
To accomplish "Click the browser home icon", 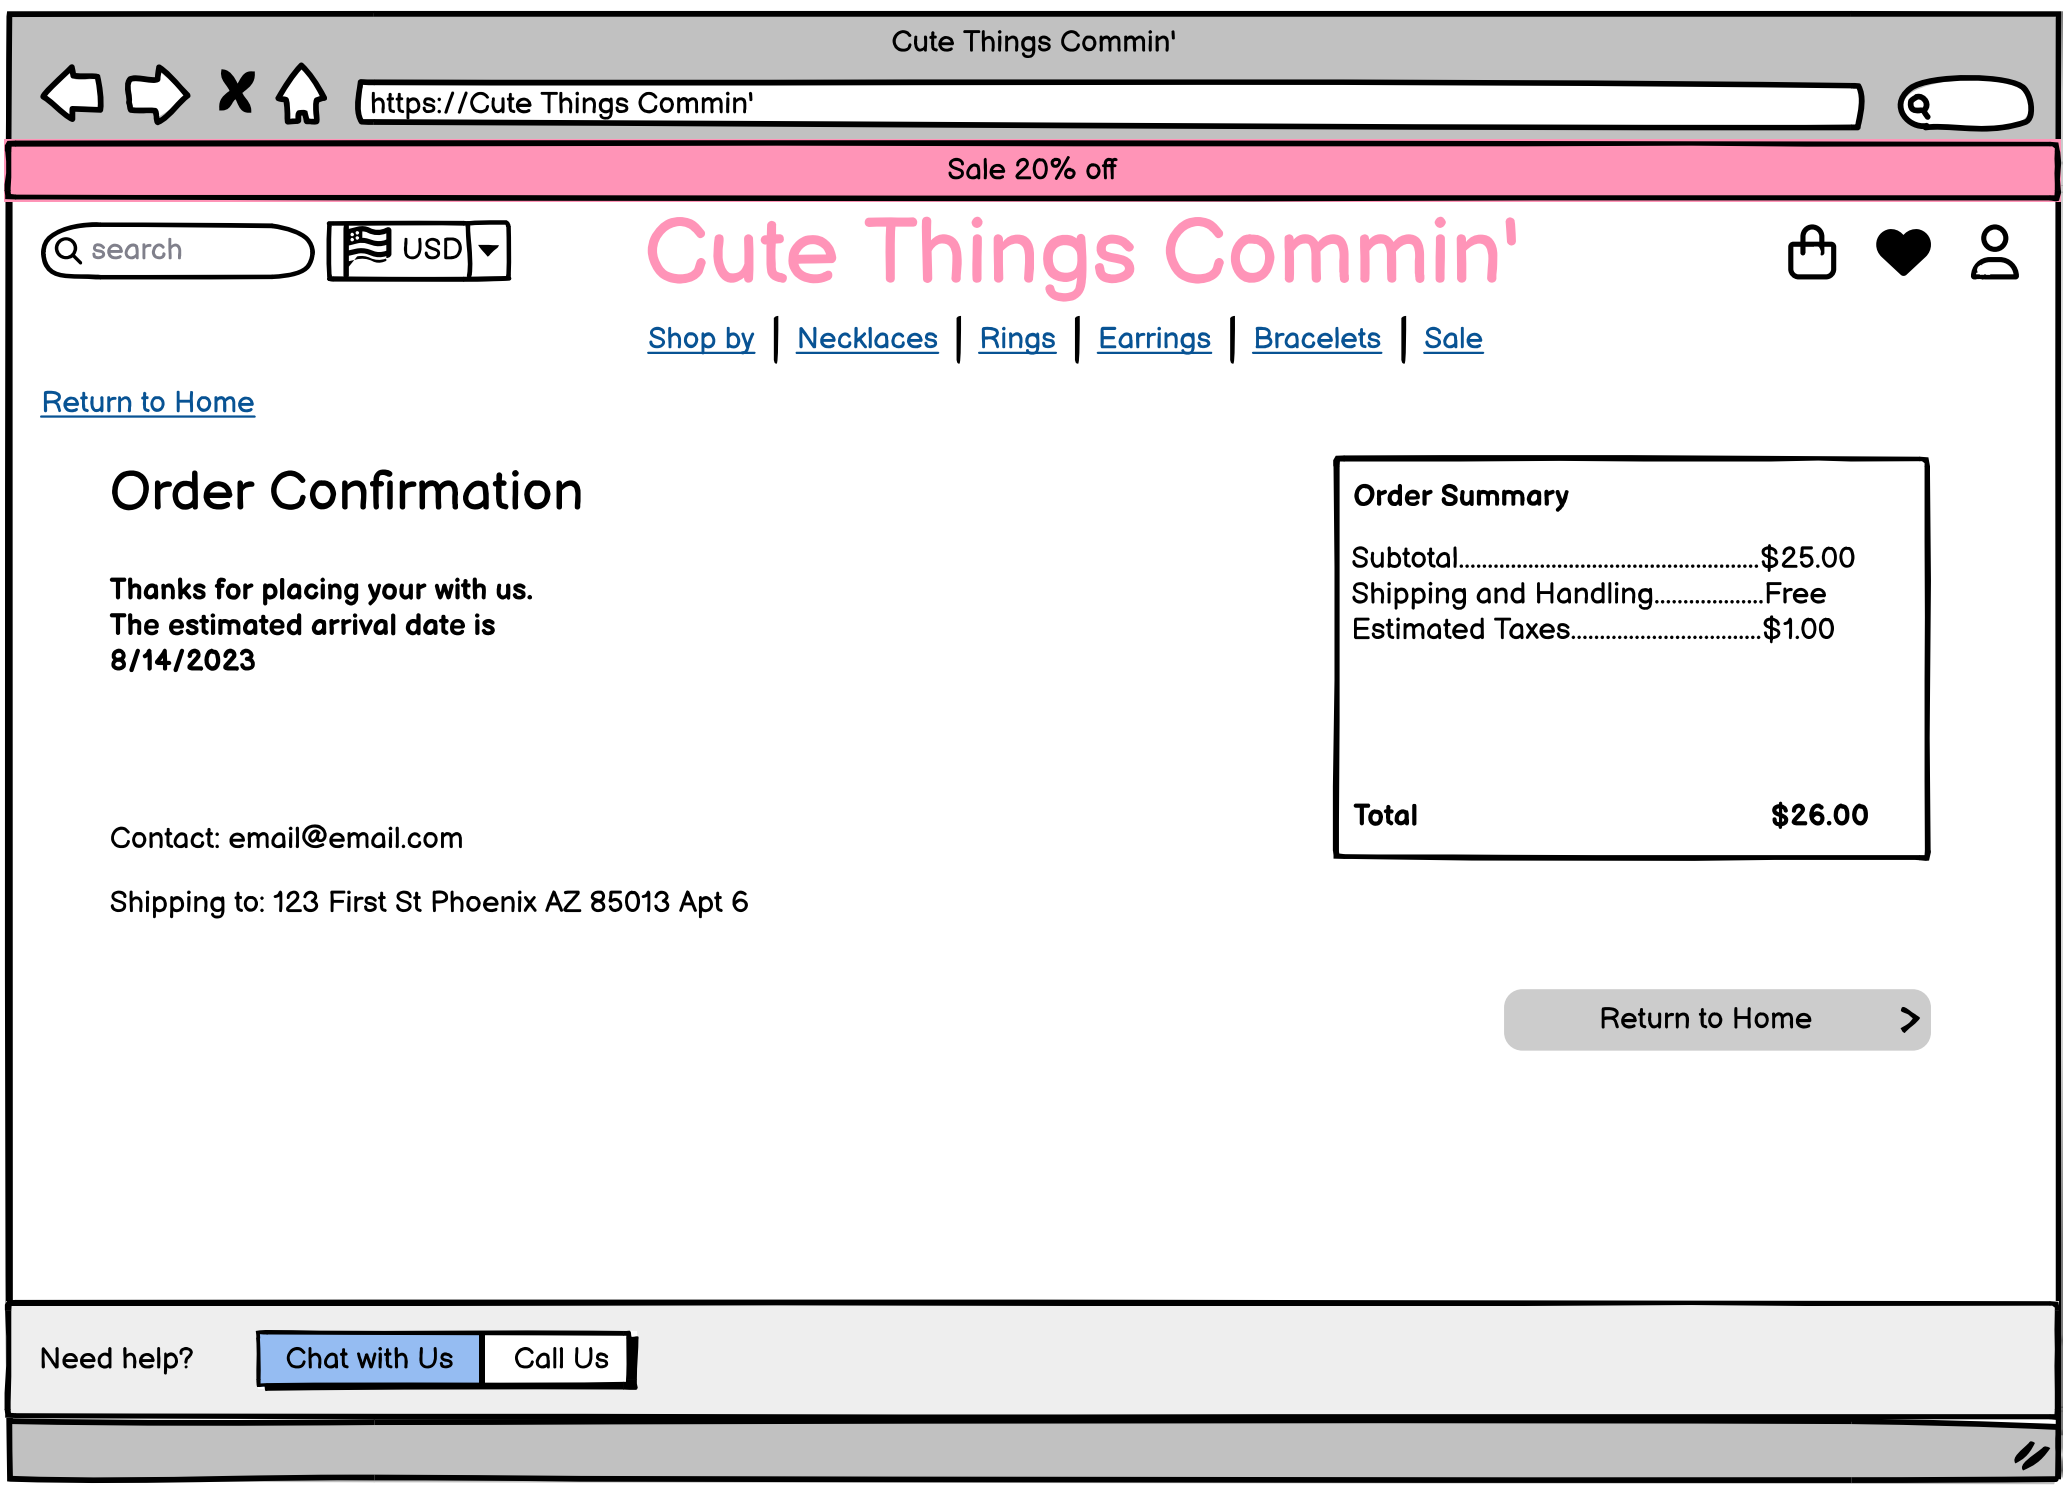I will point(301,94).
